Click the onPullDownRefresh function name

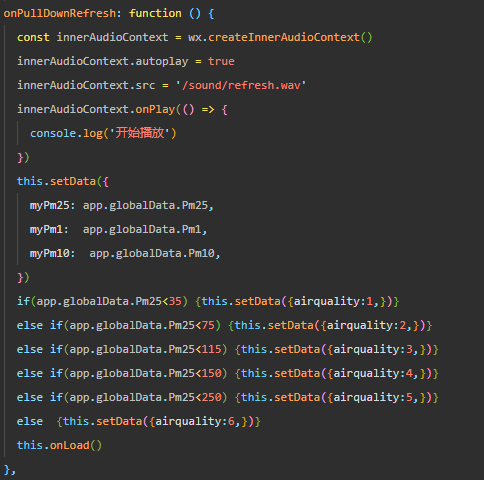(x=60, y=13)
